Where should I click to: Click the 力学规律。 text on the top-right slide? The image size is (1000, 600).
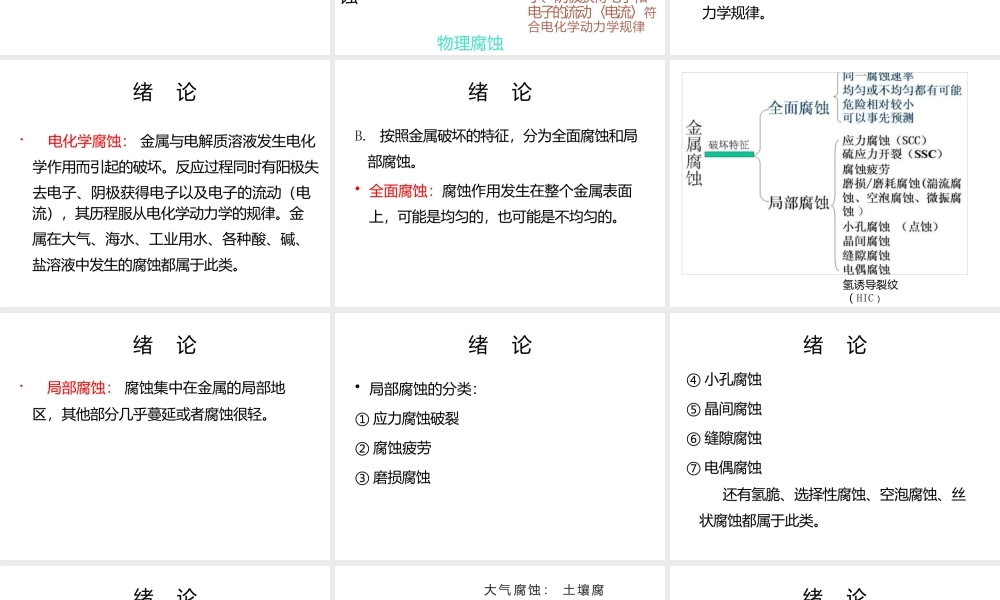point(734,13)
